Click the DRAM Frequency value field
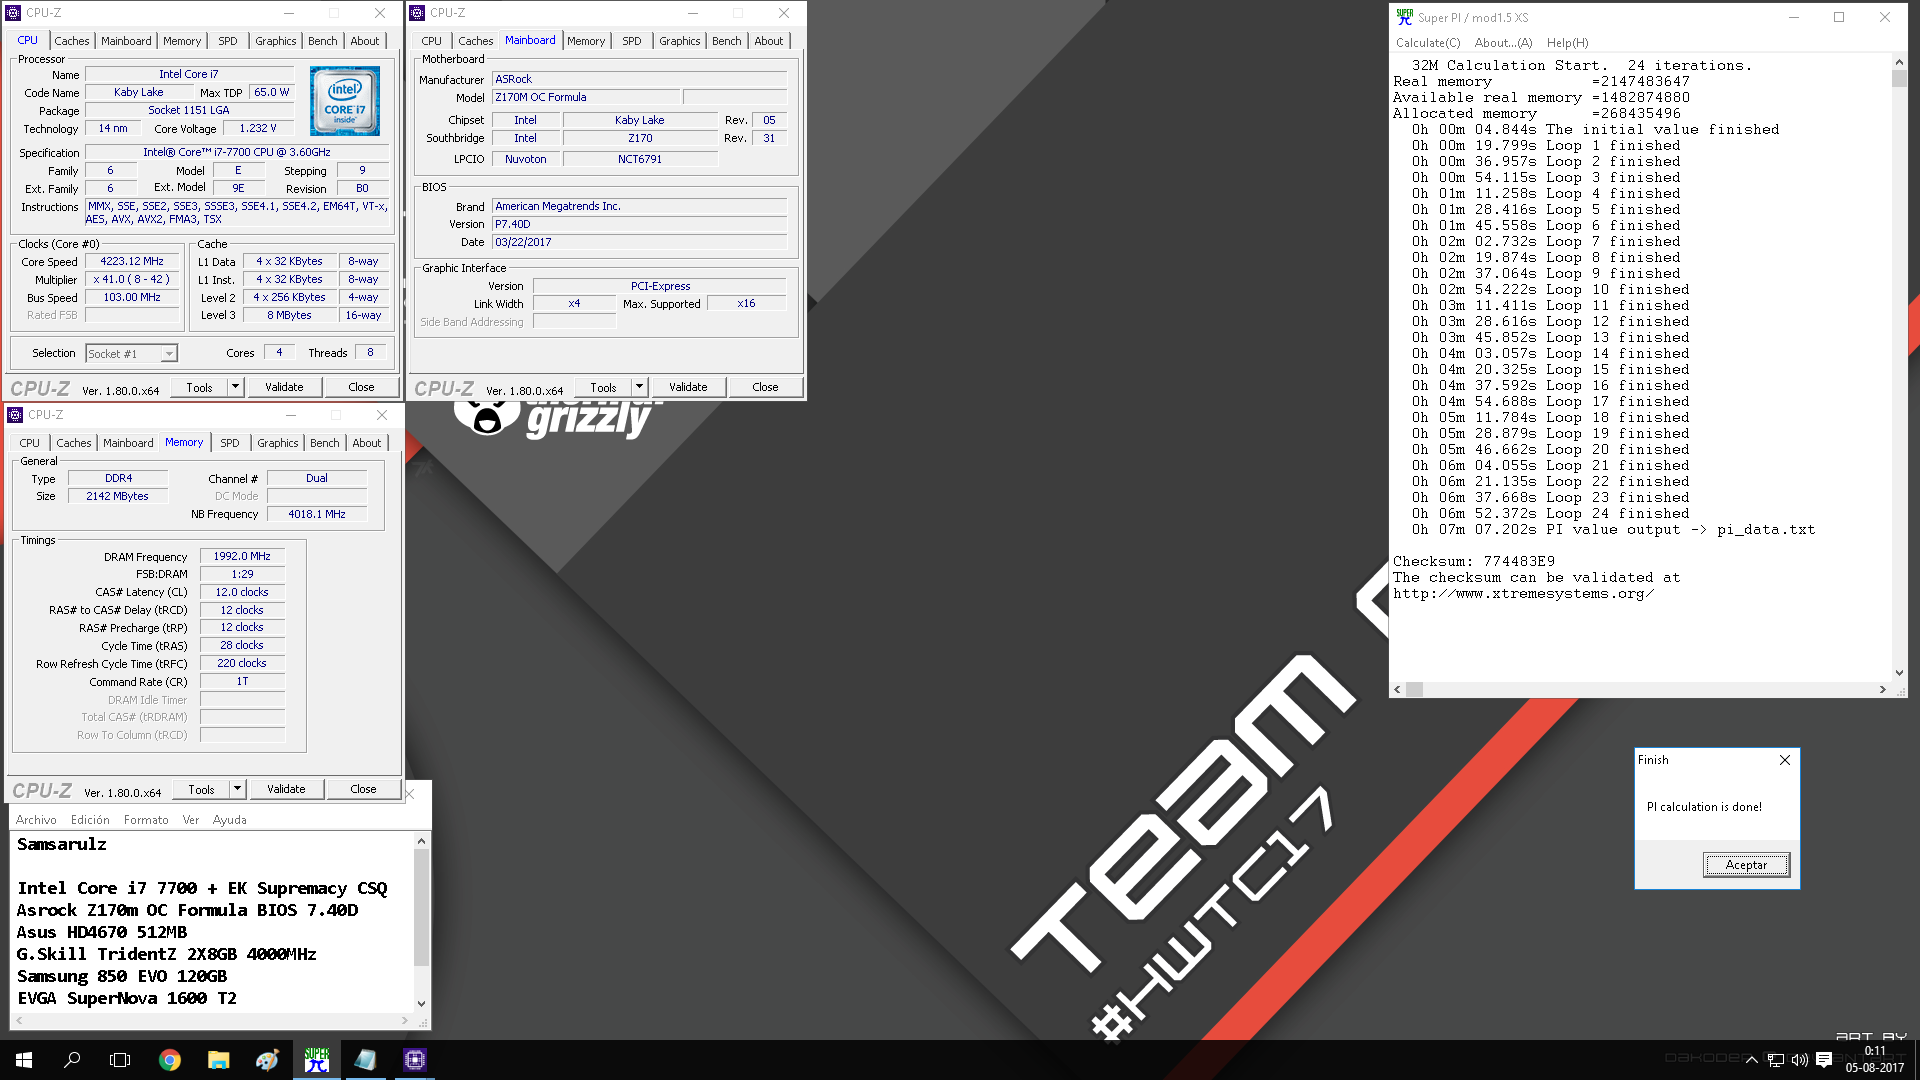Image resolution: width=1920 pixels, height=1080 pixels. (x=242, y=557)
